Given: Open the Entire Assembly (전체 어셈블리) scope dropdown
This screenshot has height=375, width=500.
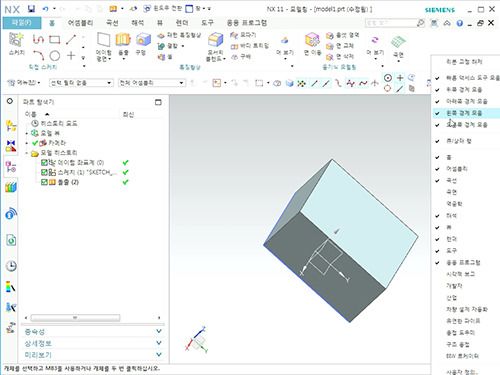Looking at the screenshot, I should [152, 83].
